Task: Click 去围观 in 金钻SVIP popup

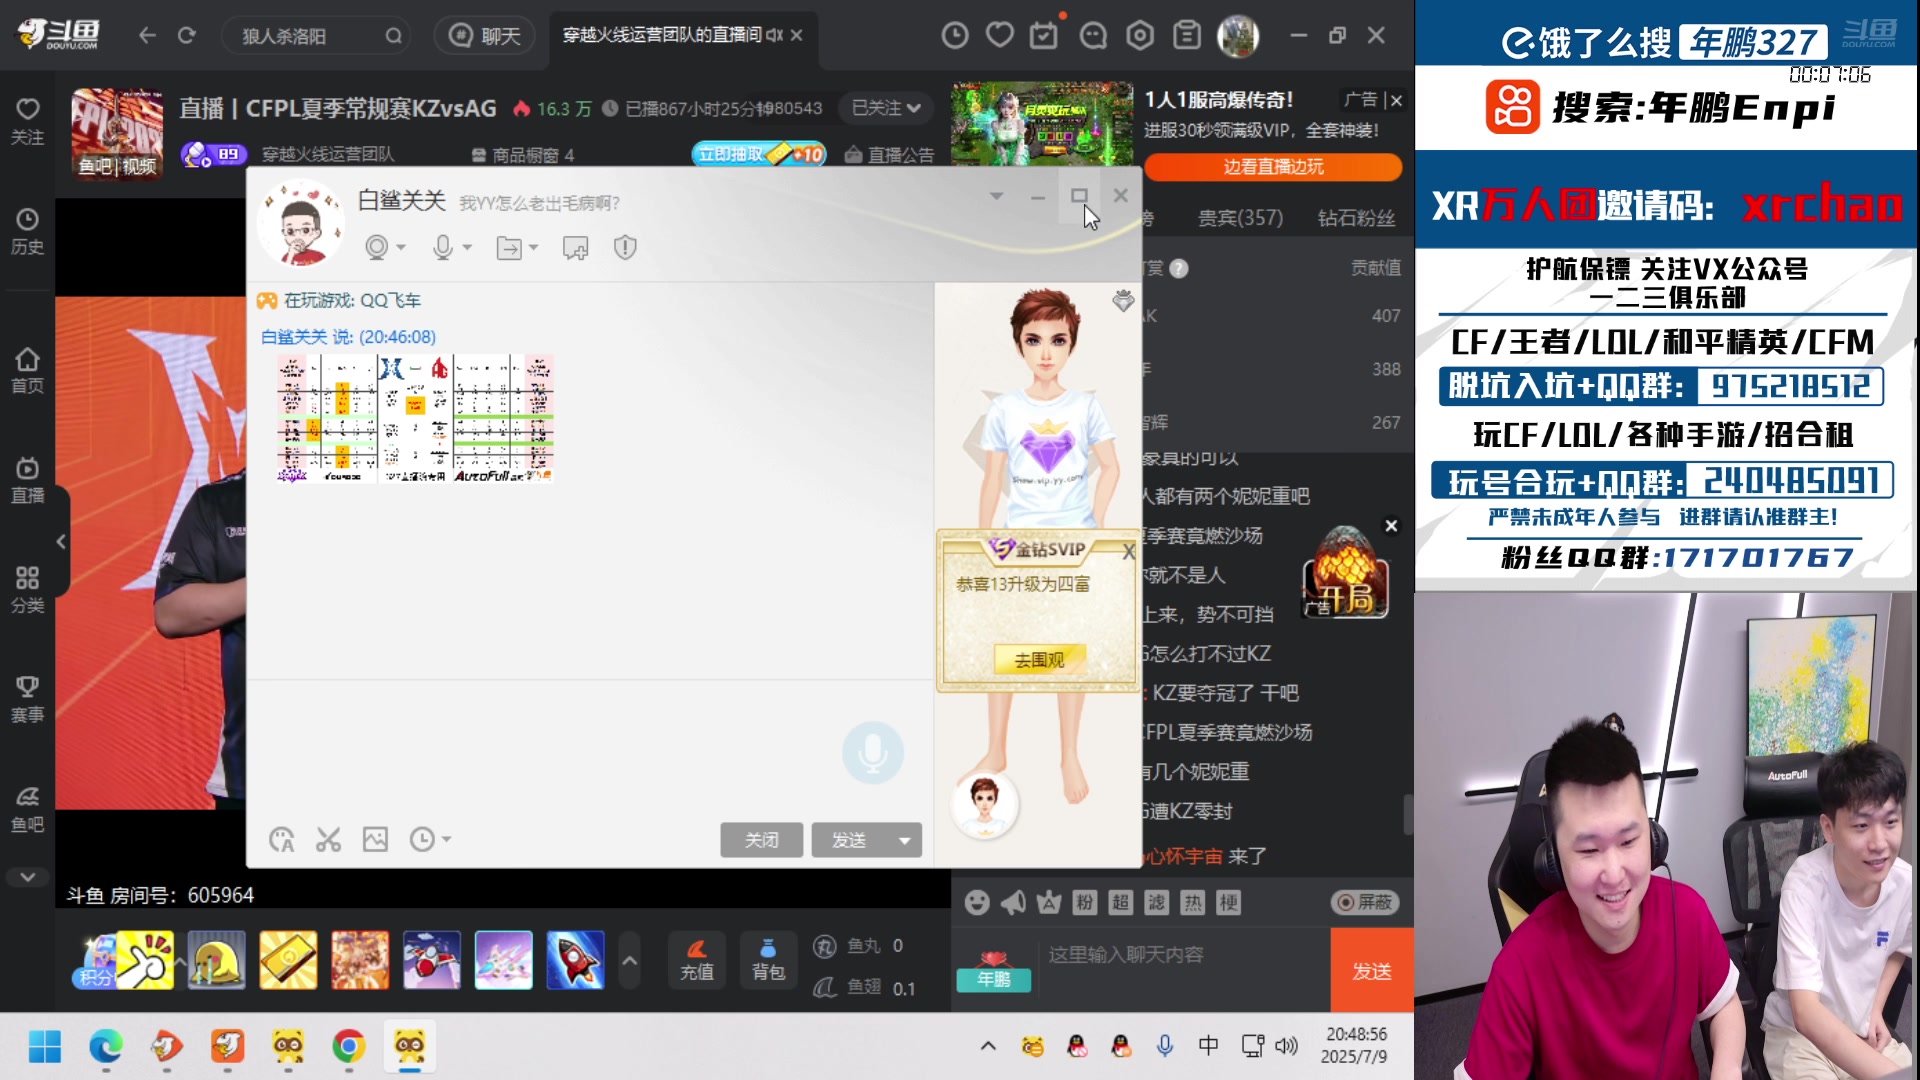Action: [x=1039, y=660]
